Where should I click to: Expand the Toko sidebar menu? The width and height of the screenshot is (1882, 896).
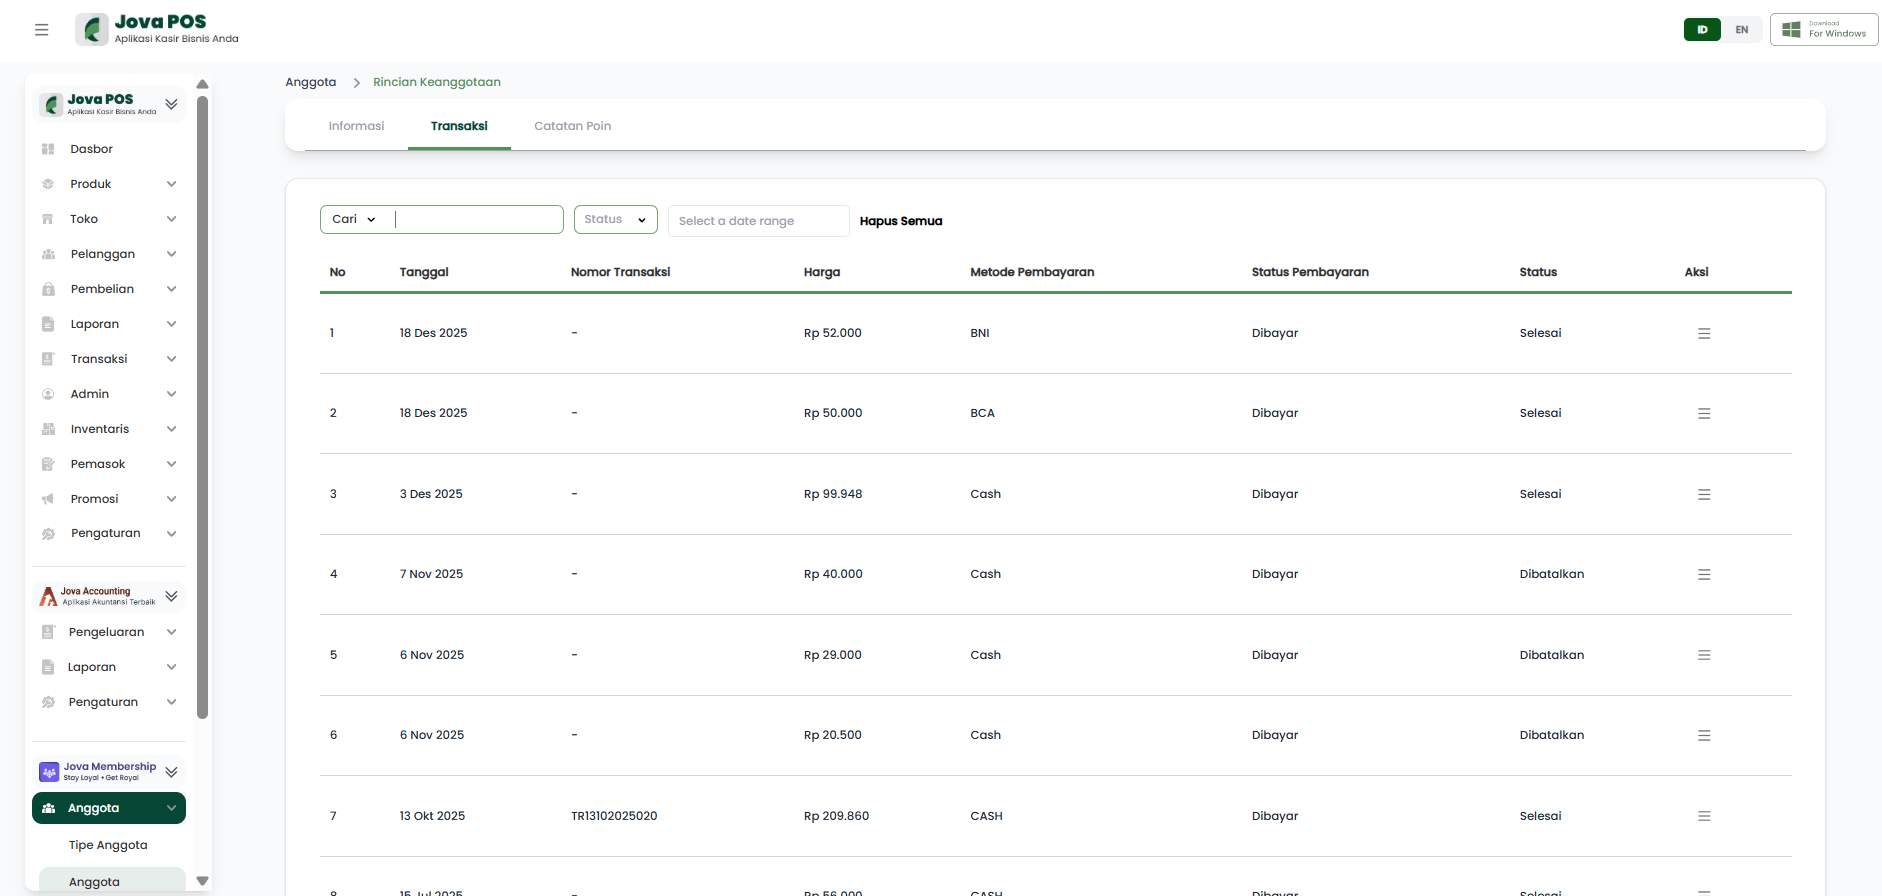coord(110,219)
